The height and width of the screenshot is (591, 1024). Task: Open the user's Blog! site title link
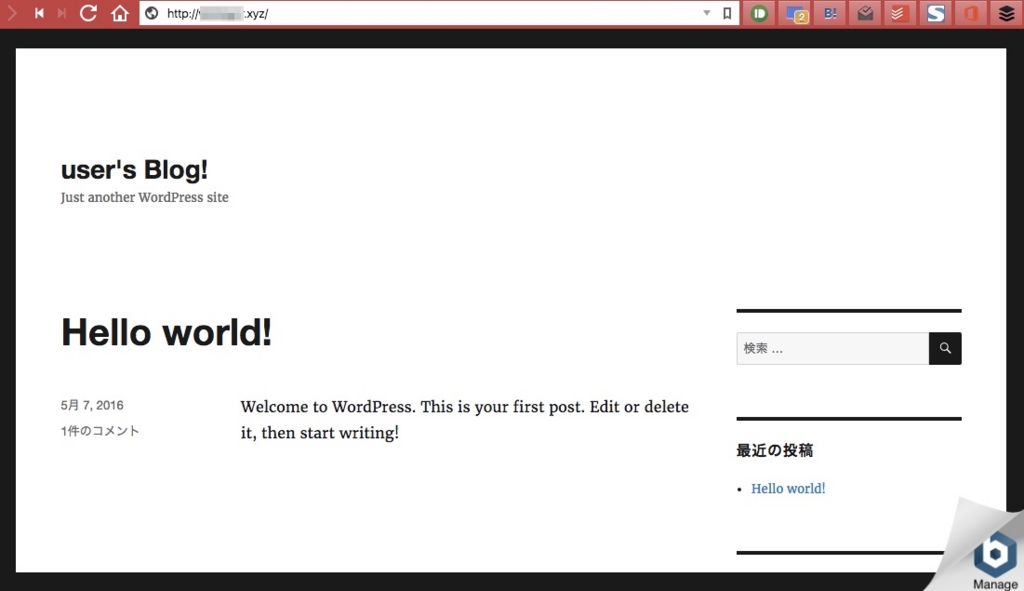click(x=135, y=170)
